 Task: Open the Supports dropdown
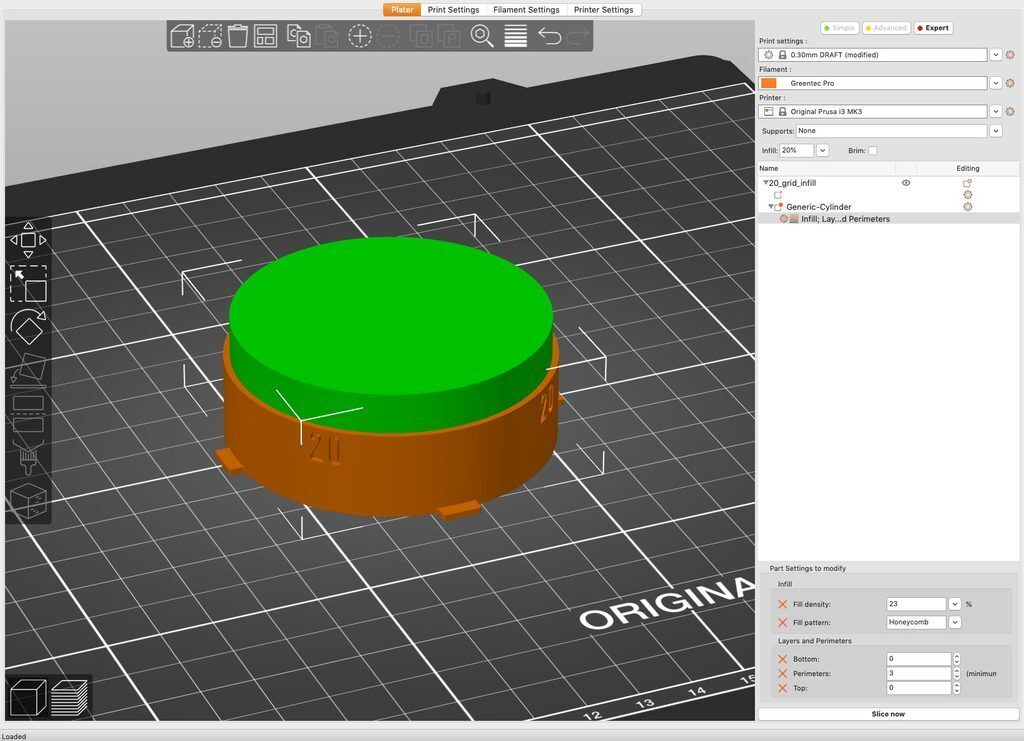[995, 131]
